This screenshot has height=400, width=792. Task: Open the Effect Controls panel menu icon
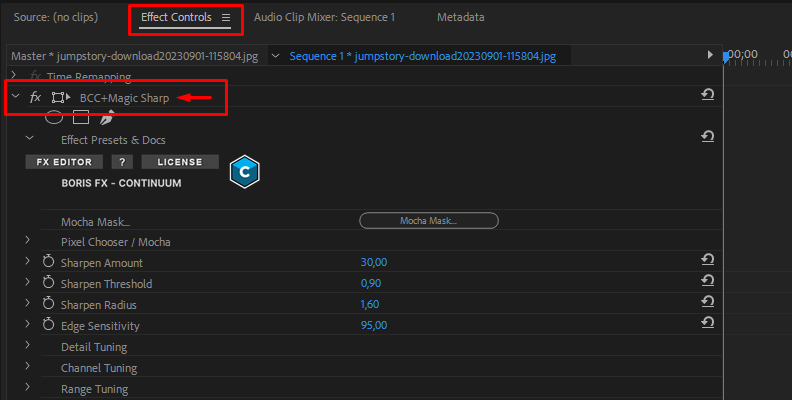tap(226, 18)
